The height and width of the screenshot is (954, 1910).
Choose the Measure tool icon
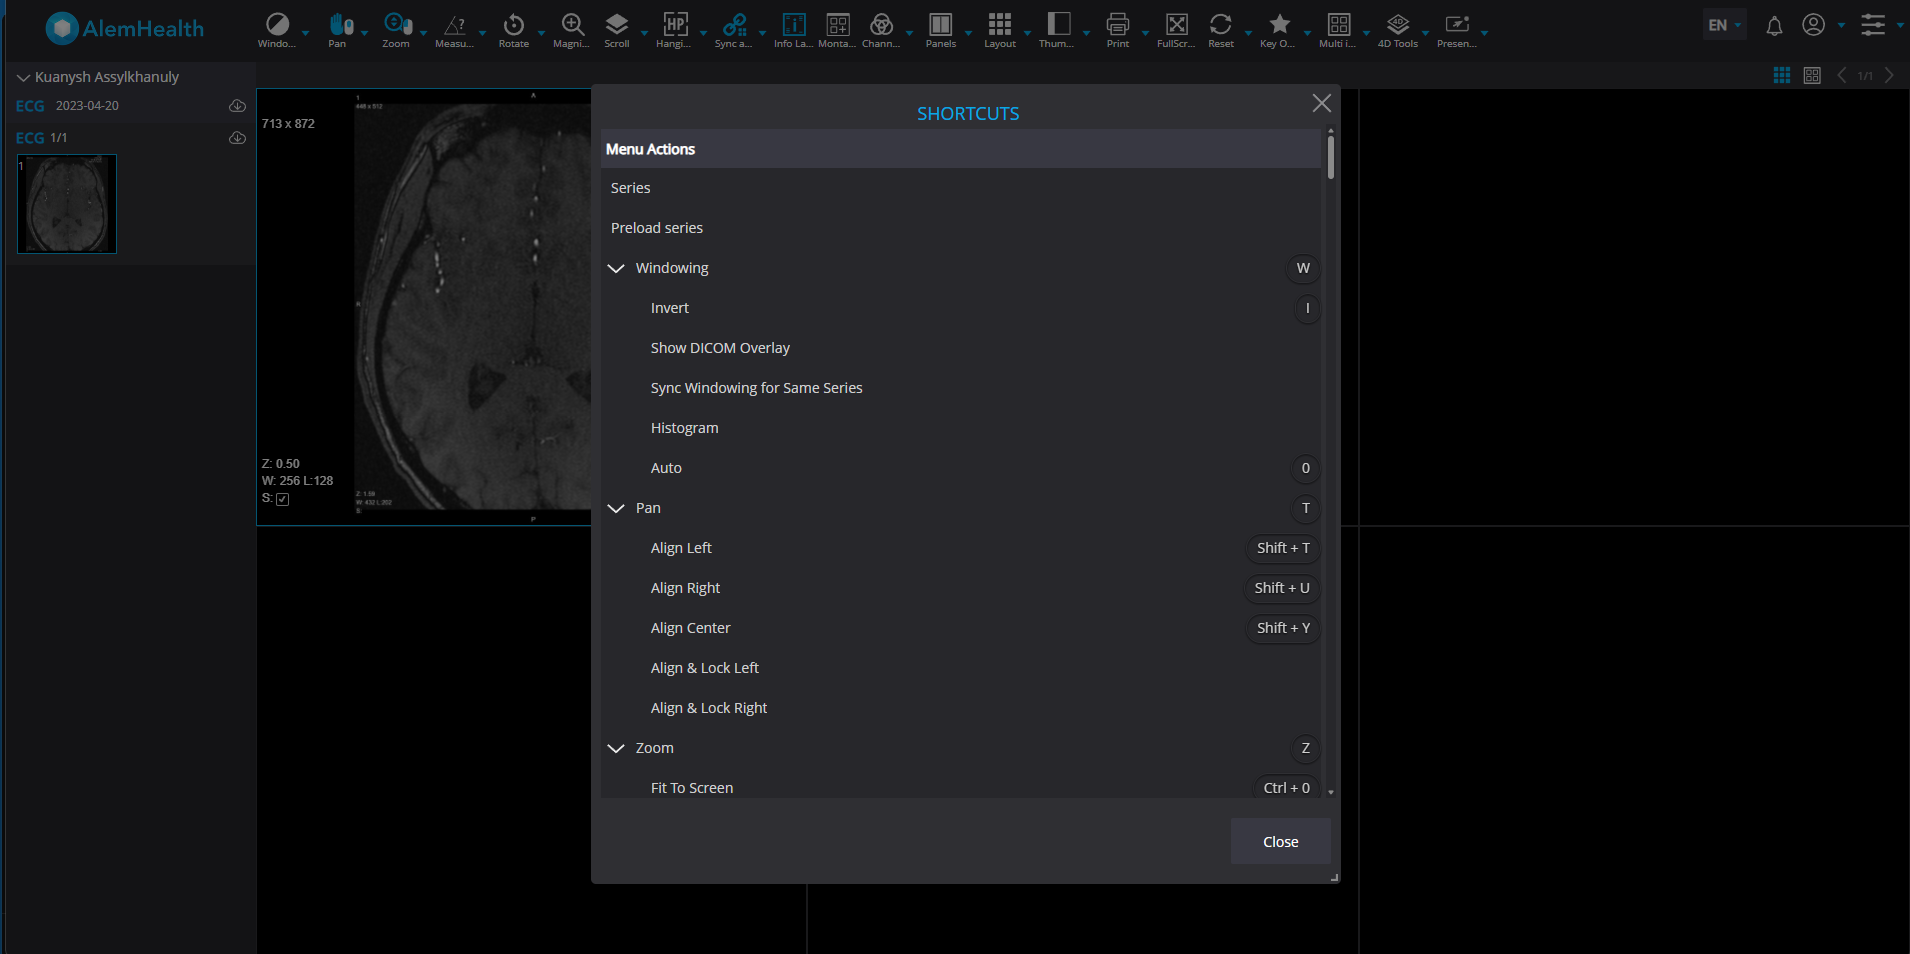coord(455,24)
